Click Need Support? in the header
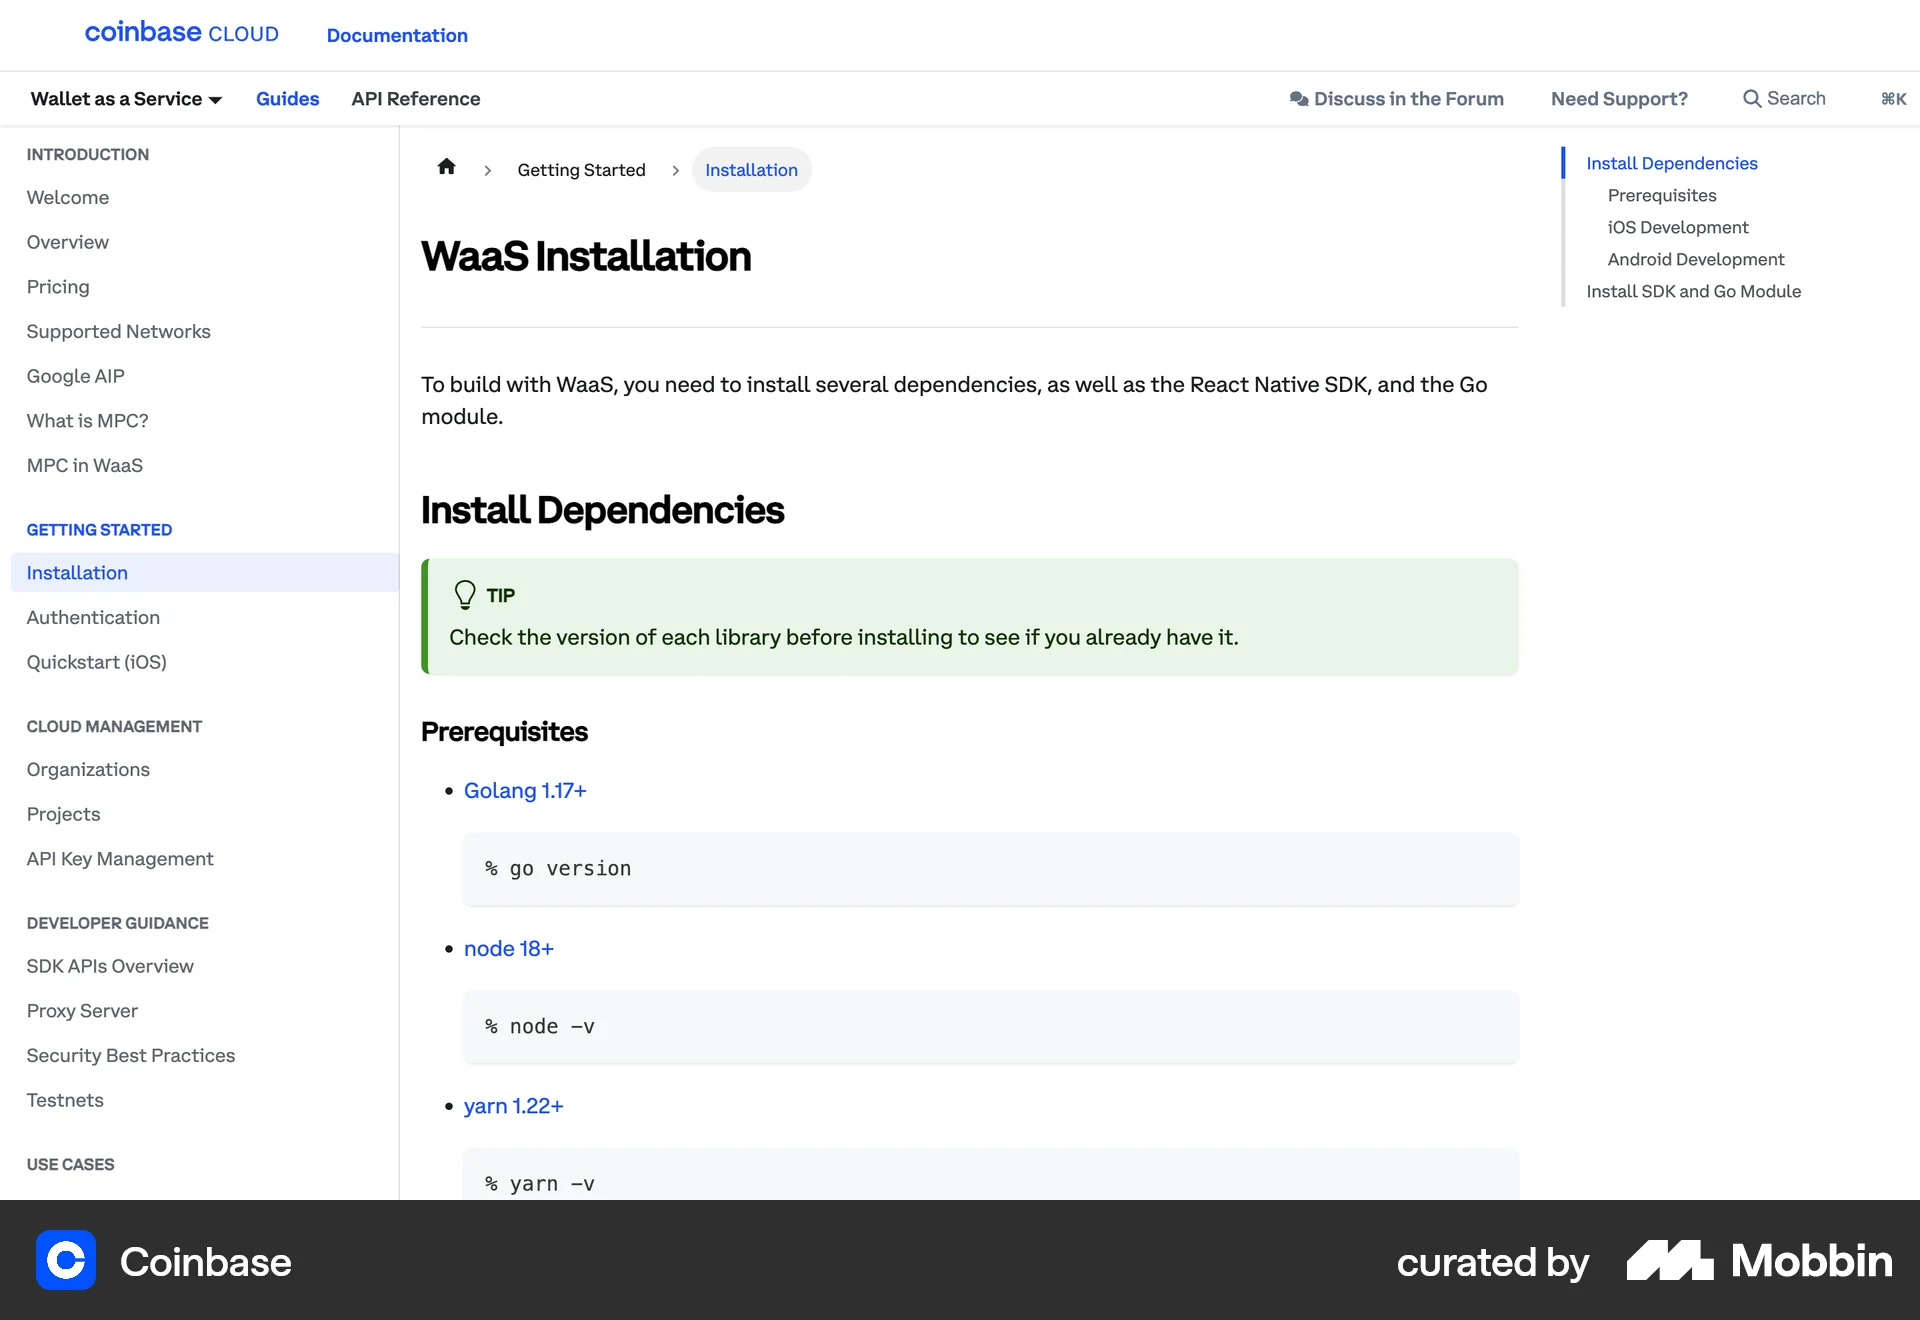This screenshot has width=1920, height=1320. coord(1619,98)
